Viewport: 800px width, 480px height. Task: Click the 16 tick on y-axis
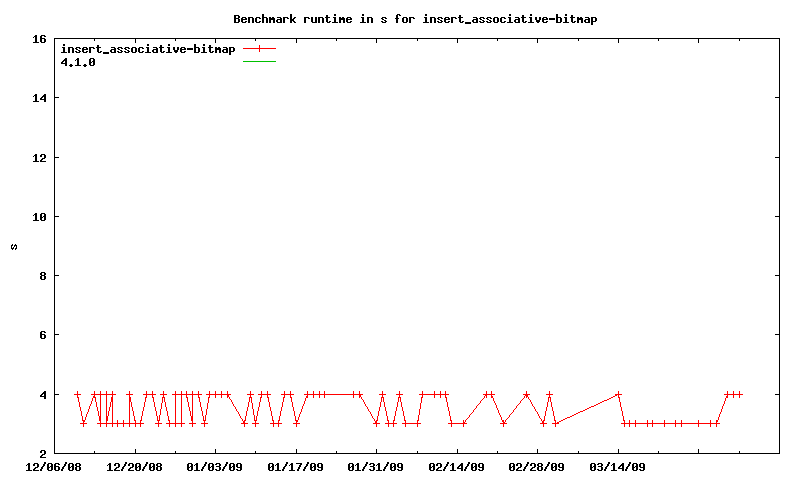[39, 39]
